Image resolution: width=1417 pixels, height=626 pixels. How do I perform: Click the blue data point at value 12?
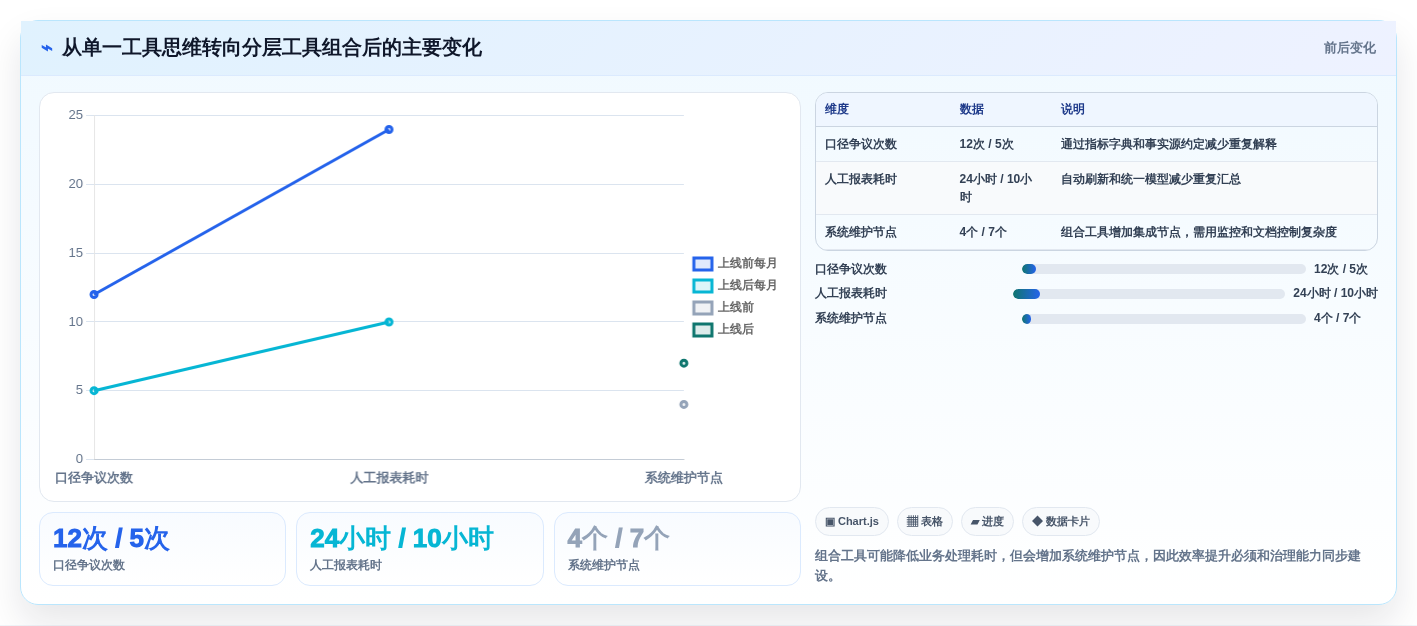pyautogui.click(x=94, y=295)
